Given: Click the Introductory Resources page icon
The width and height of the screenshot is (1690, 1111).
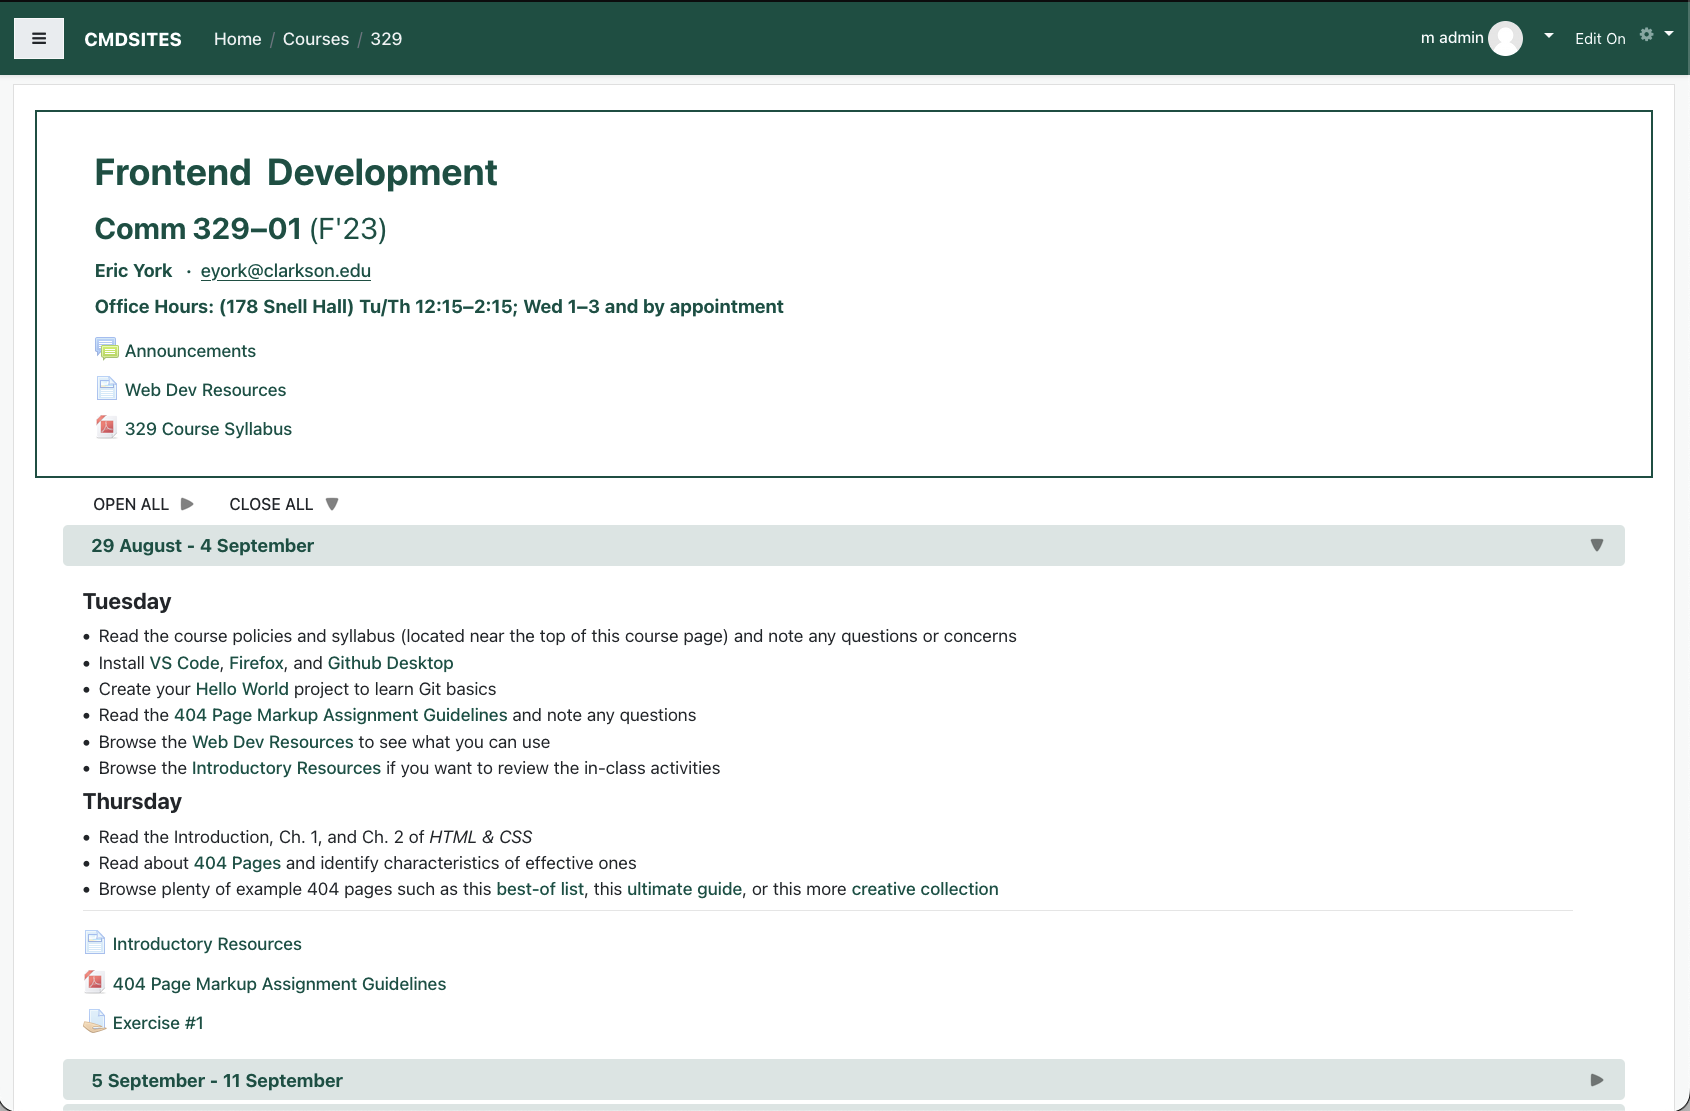Looking at the screenshot, I should (95, 942).
